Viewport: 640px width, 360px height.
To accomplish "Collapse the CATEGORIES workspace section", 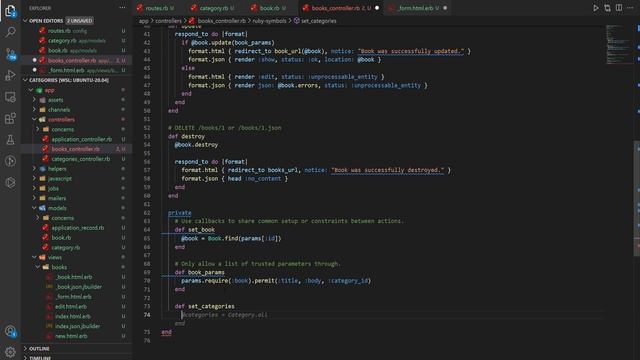I will [x=25, y=80].
